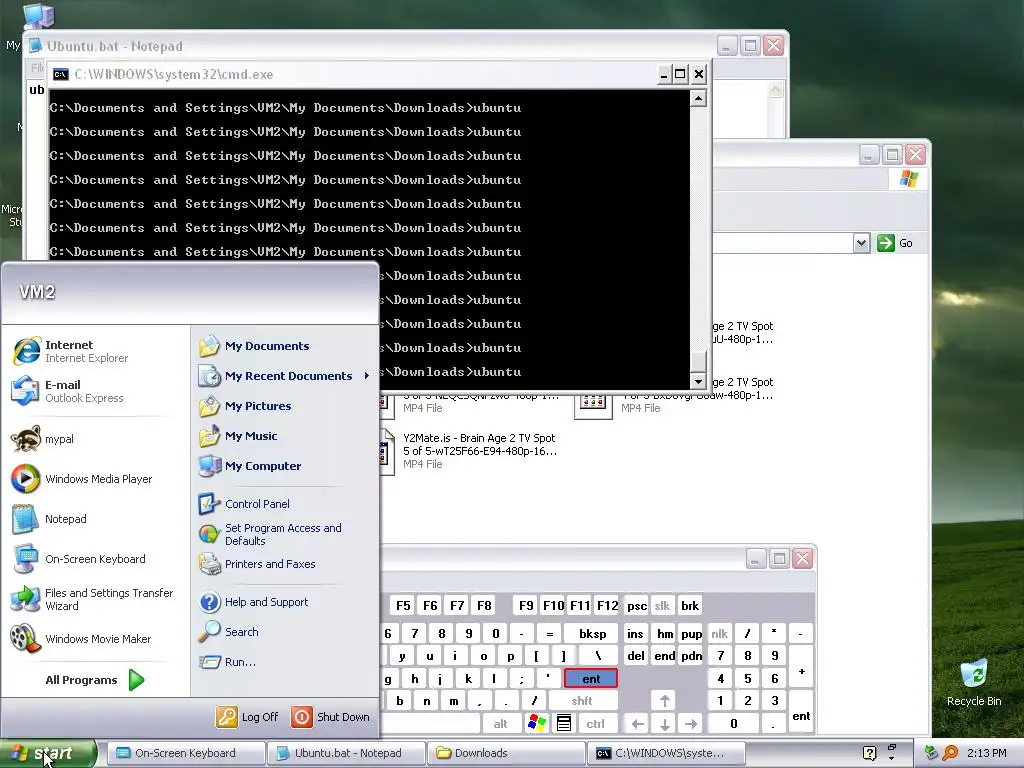
Task: Click the Shut Down button
Action: tap(330, 717)
